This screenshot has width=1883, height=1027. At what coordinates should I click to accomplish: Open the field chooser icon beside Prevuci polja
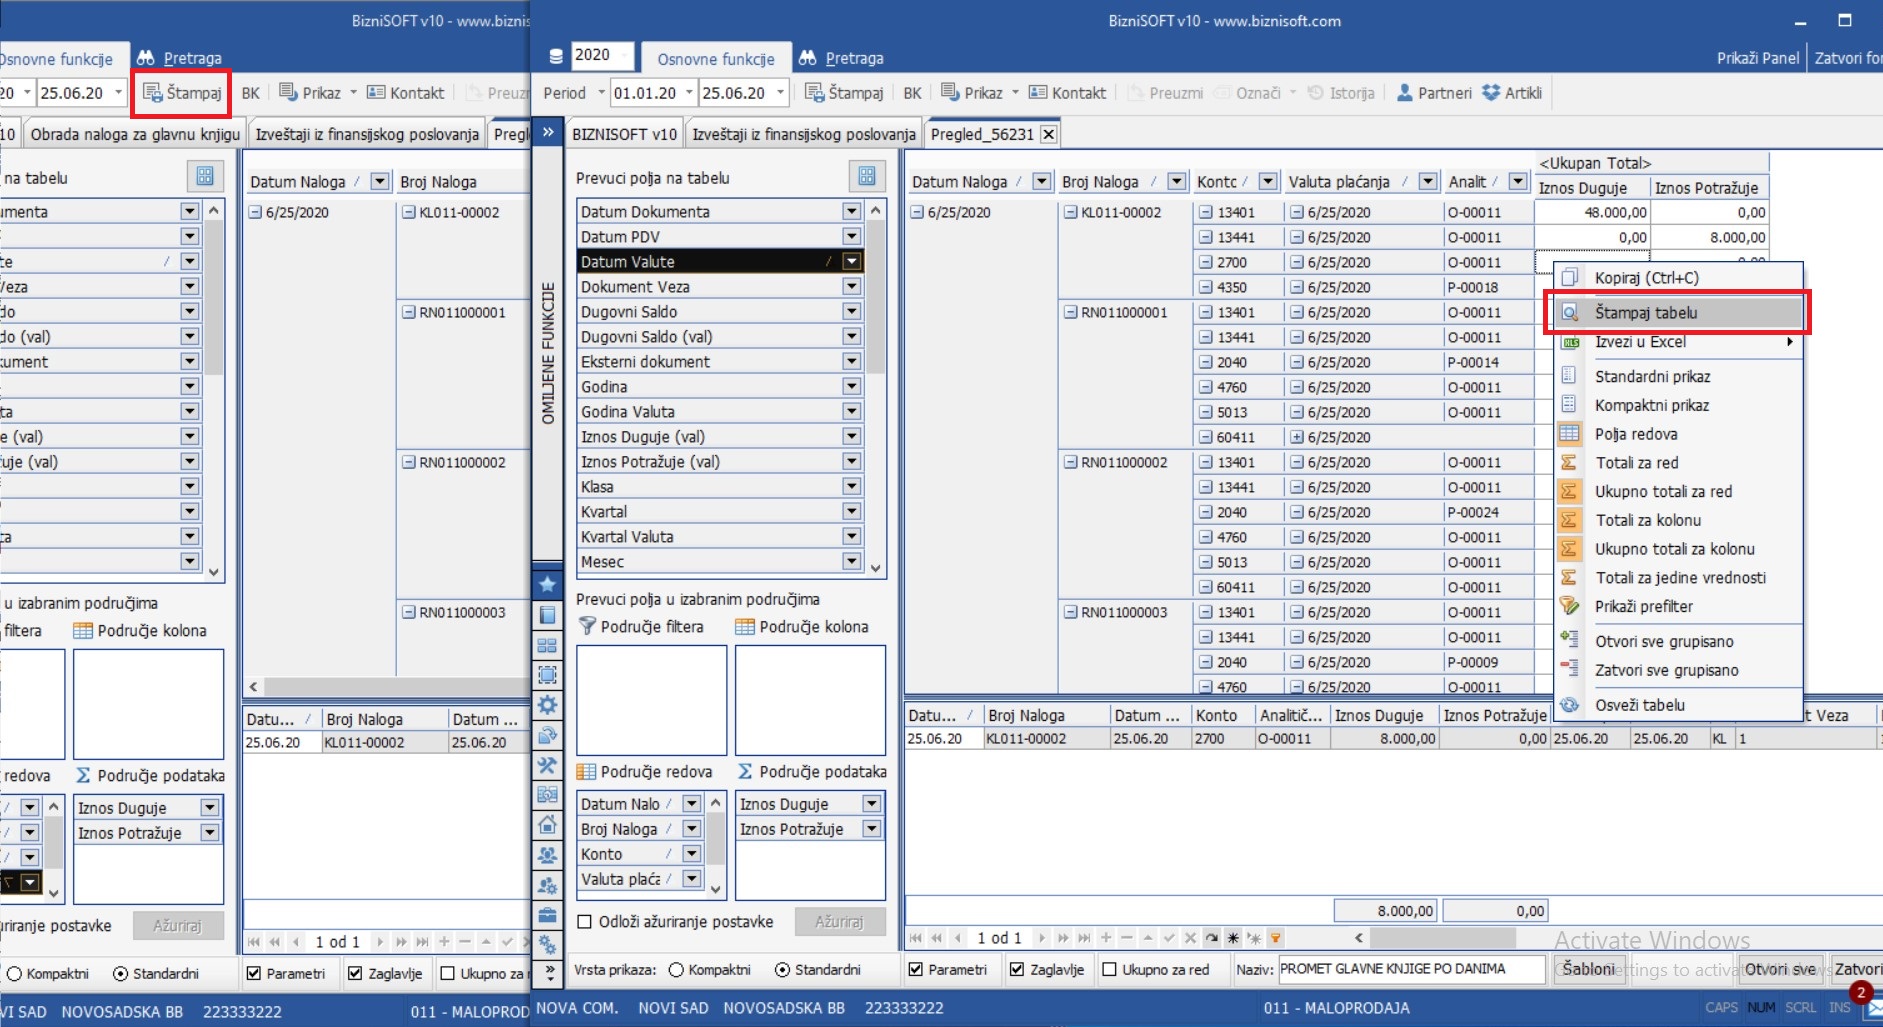coord(867,176)
